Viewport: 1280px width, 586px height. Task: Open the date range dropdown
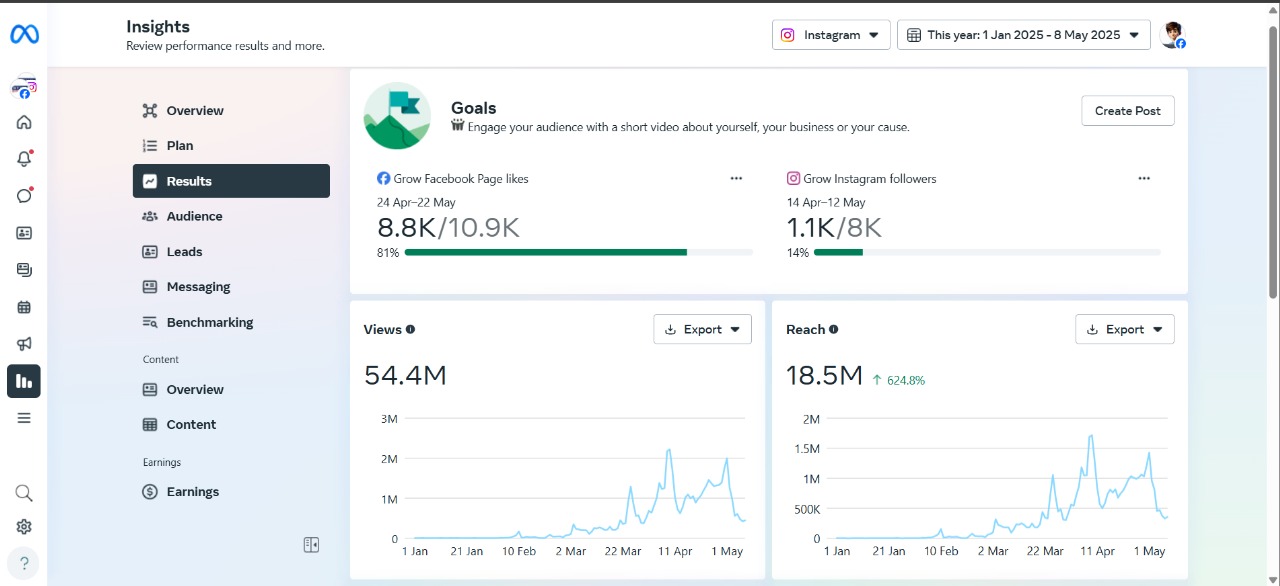(1023, 35)
